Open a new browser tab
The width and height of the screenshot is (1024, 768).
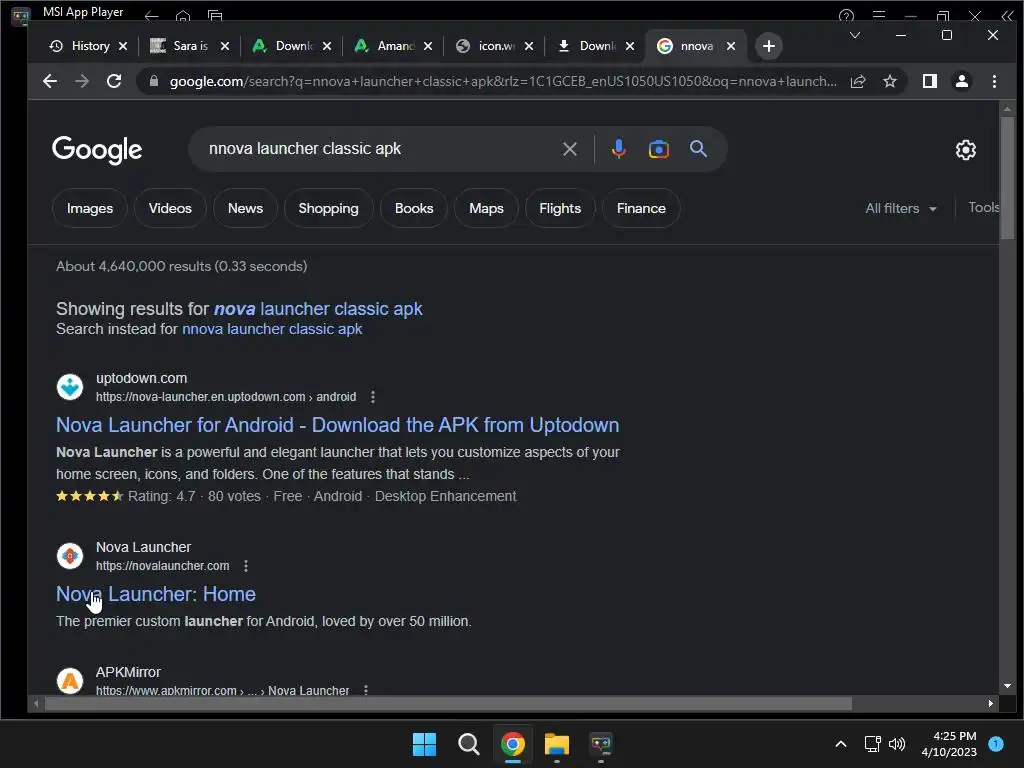pos(769,46)
